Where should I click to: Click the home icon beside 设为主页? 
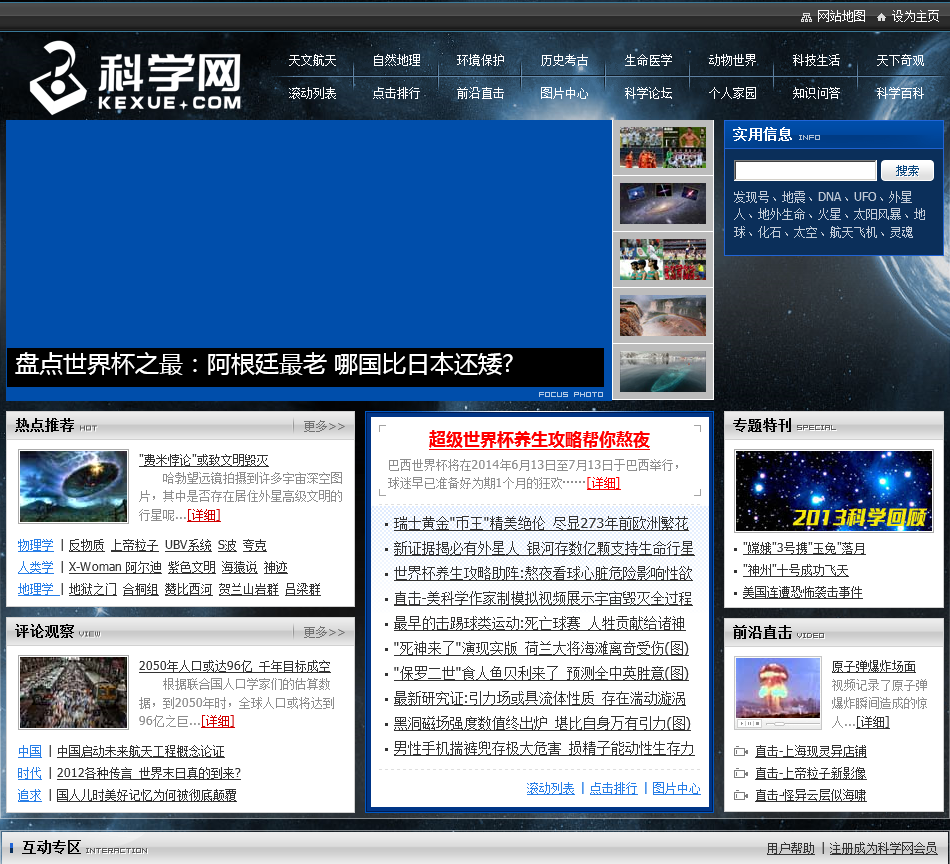point(882,17)
